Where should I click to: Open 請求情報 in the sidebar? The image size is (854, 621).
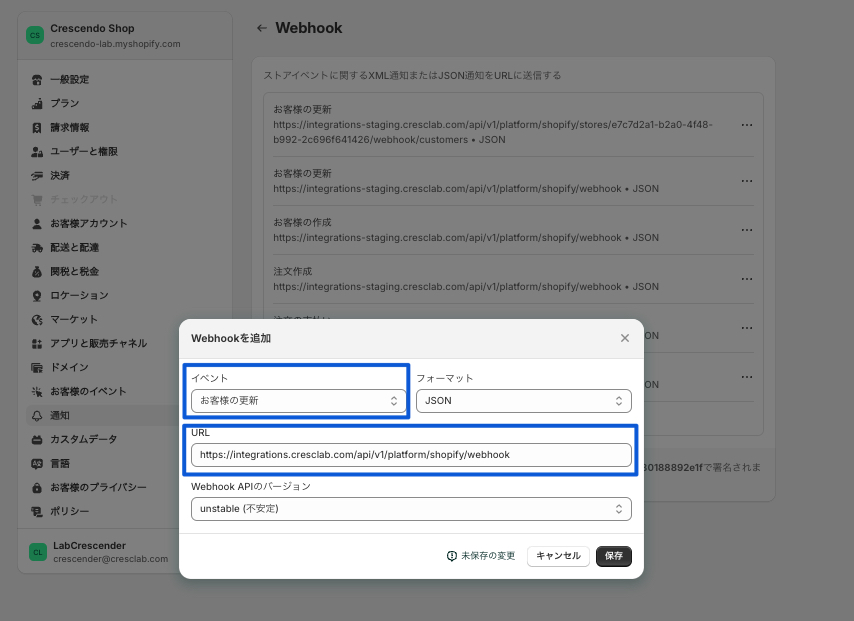(69, 127)
